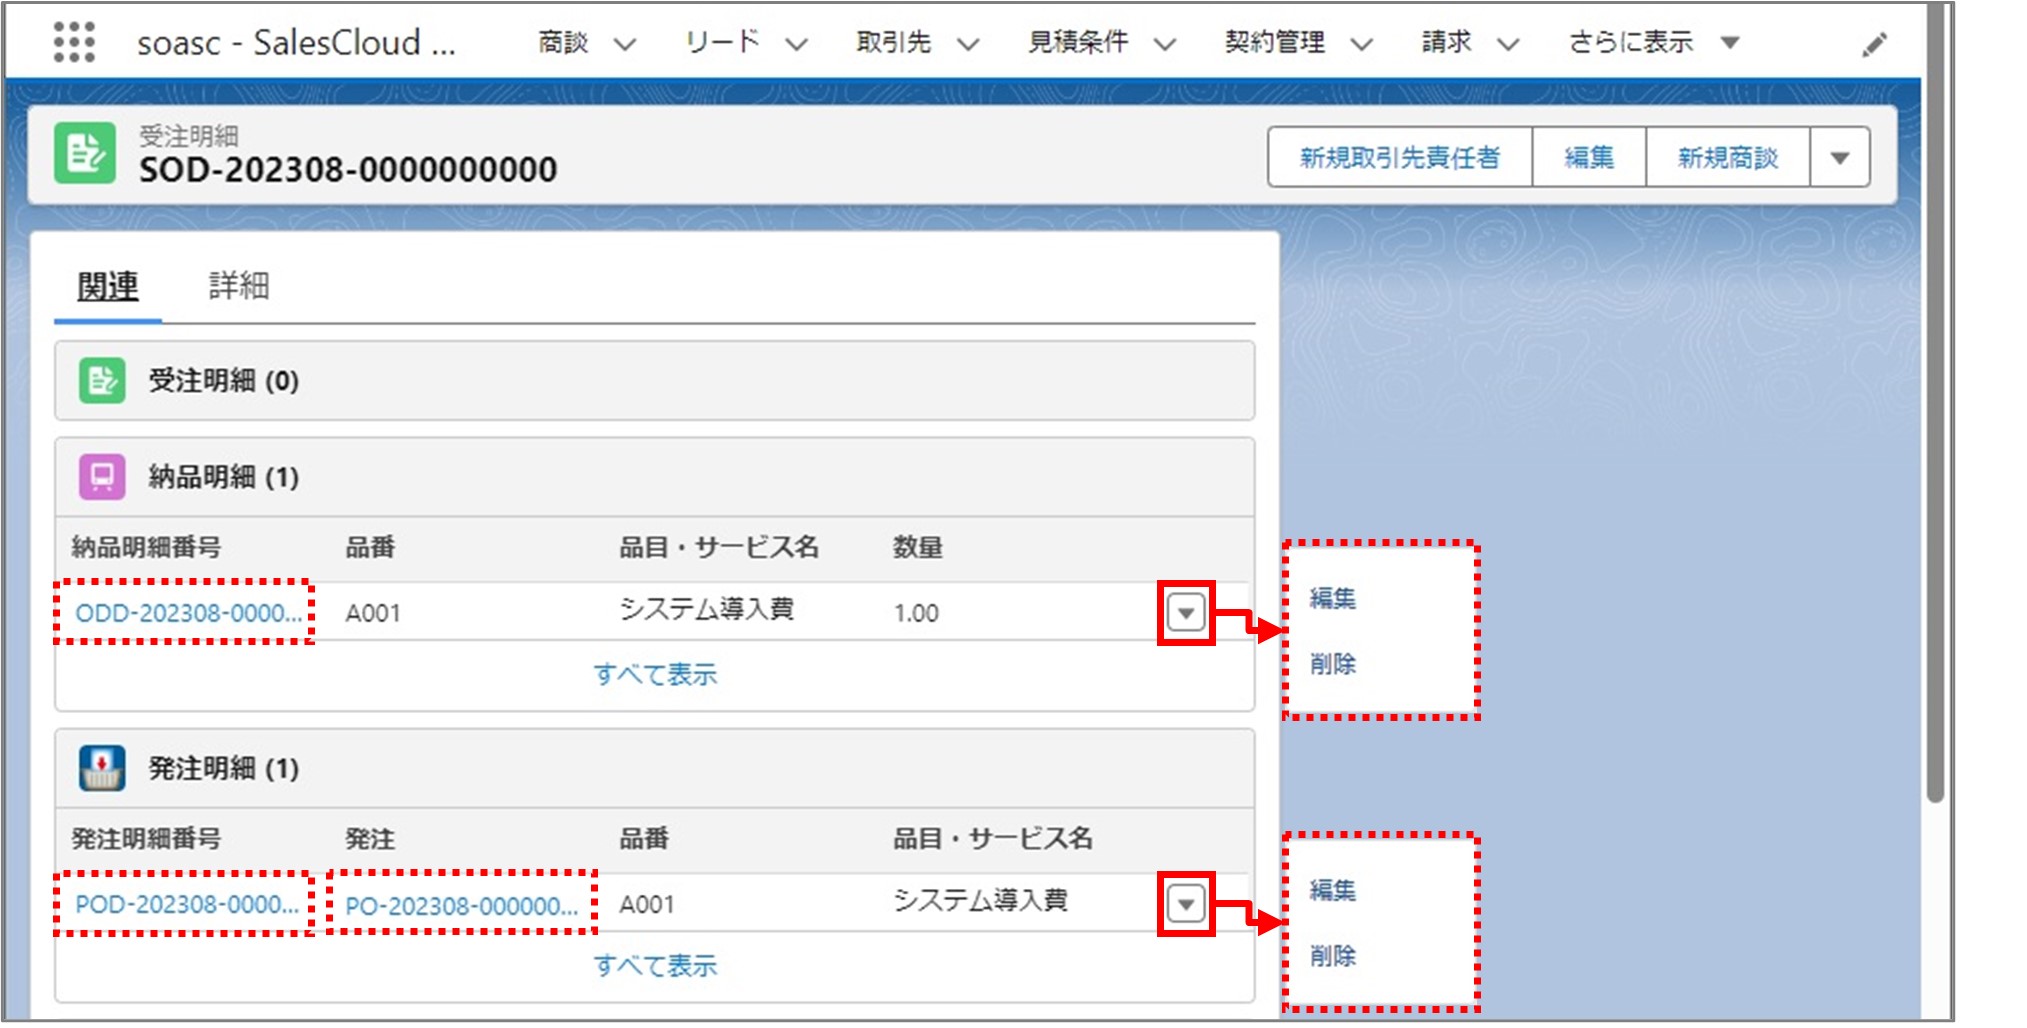Click the 発注明細 basket icon
The width and height of the screenshot is (2027, 1028).
(102, 768)
